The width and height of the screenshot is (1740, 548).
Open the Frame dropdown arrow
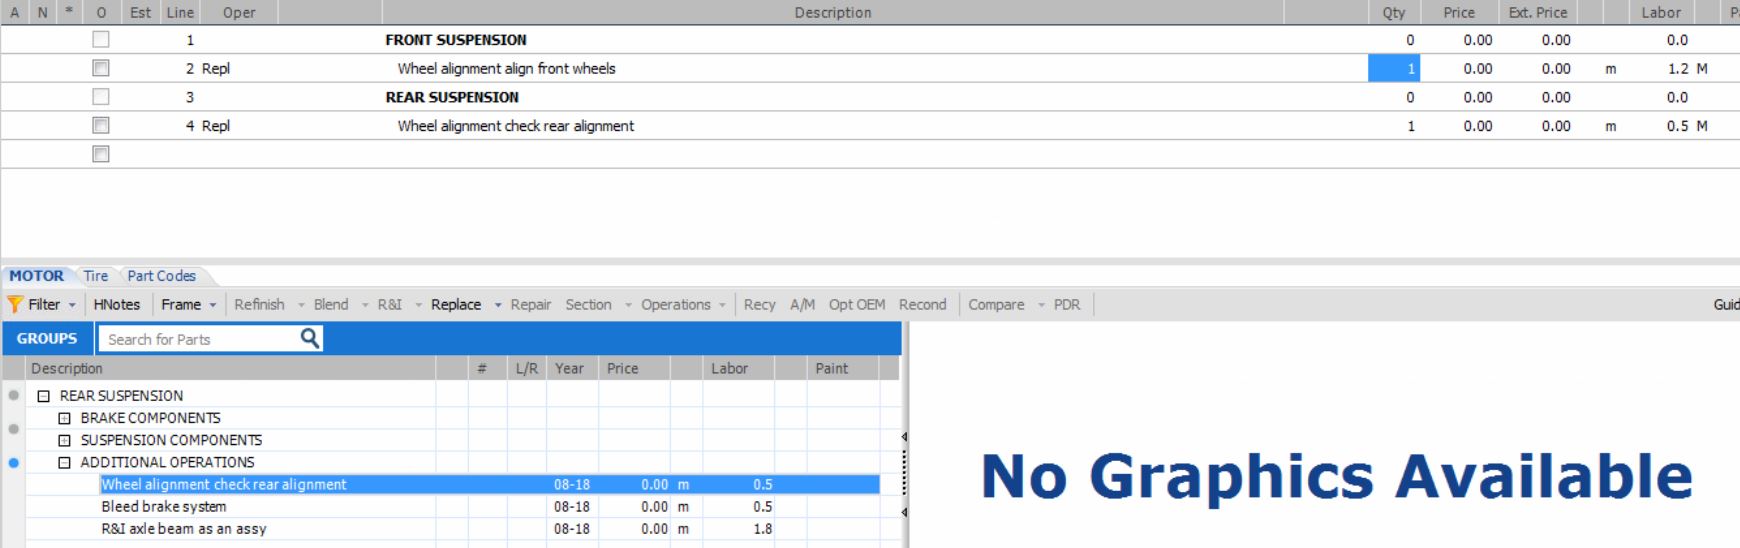click(x=213, y=305)
